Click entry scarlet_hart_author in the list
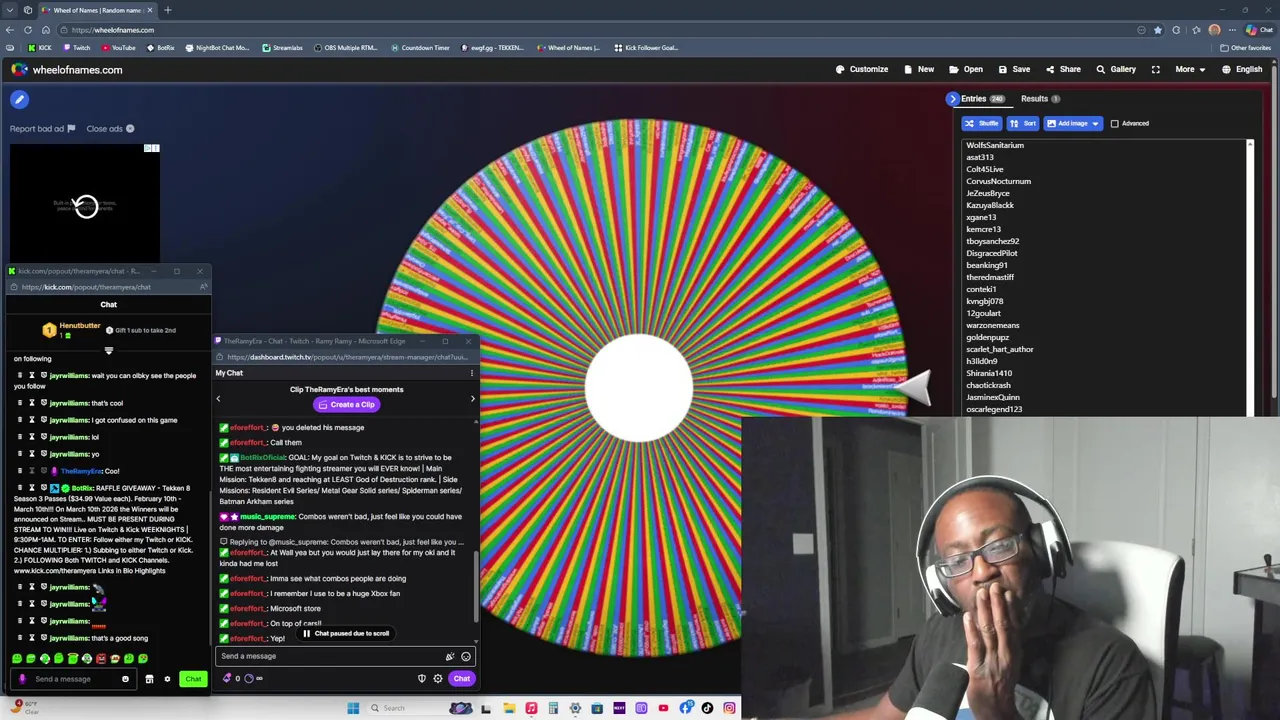This screenshot has width=1280, height=720. tap(1000, 349)
